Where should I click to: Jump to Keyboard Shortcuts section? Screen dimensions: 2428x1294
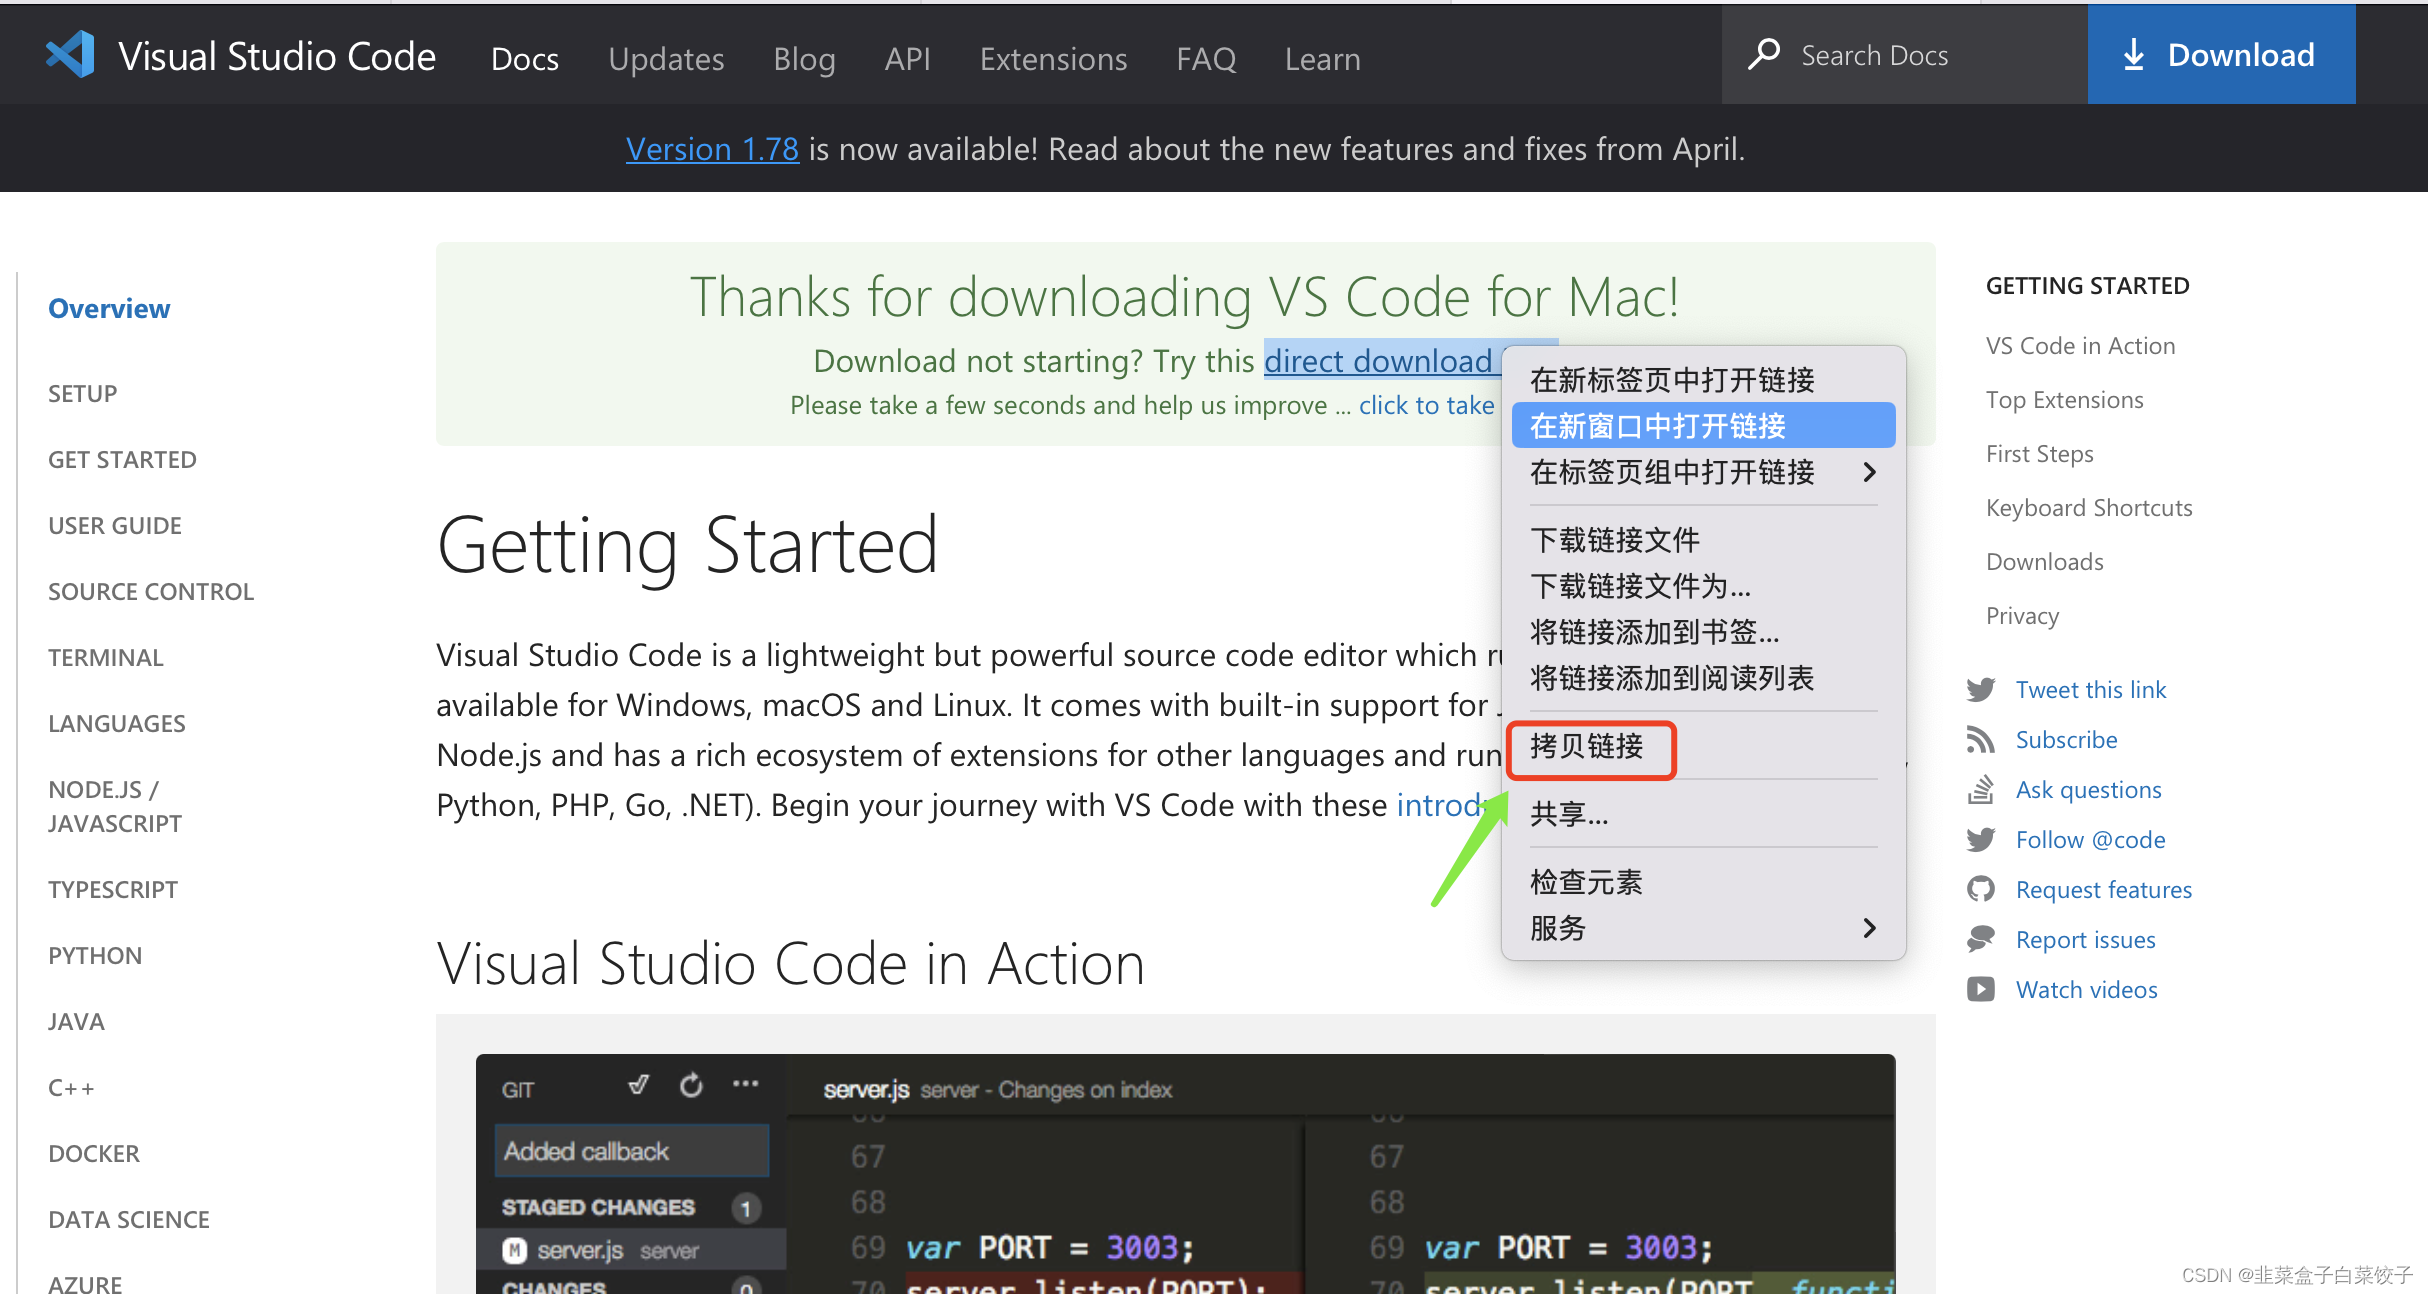2089,507
